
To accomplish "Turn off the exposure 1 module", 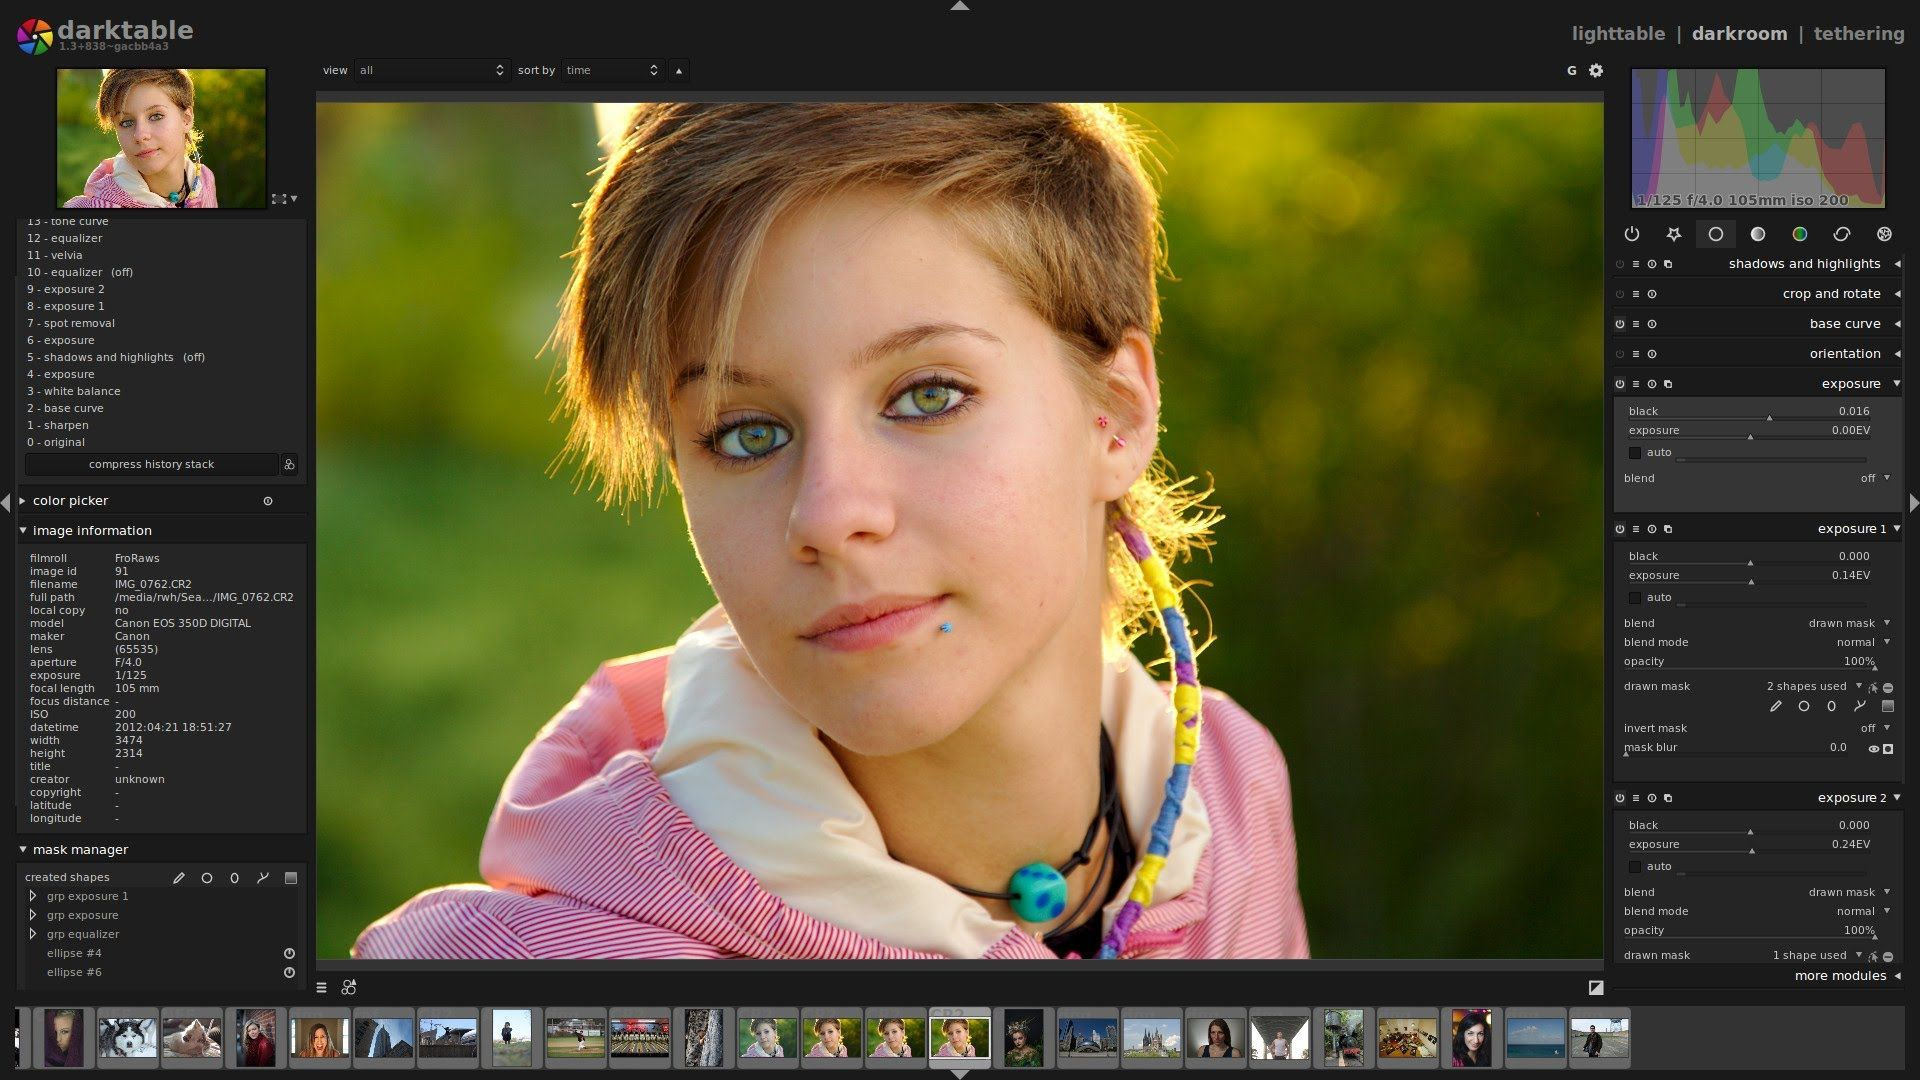I will tap(1620, 529).
